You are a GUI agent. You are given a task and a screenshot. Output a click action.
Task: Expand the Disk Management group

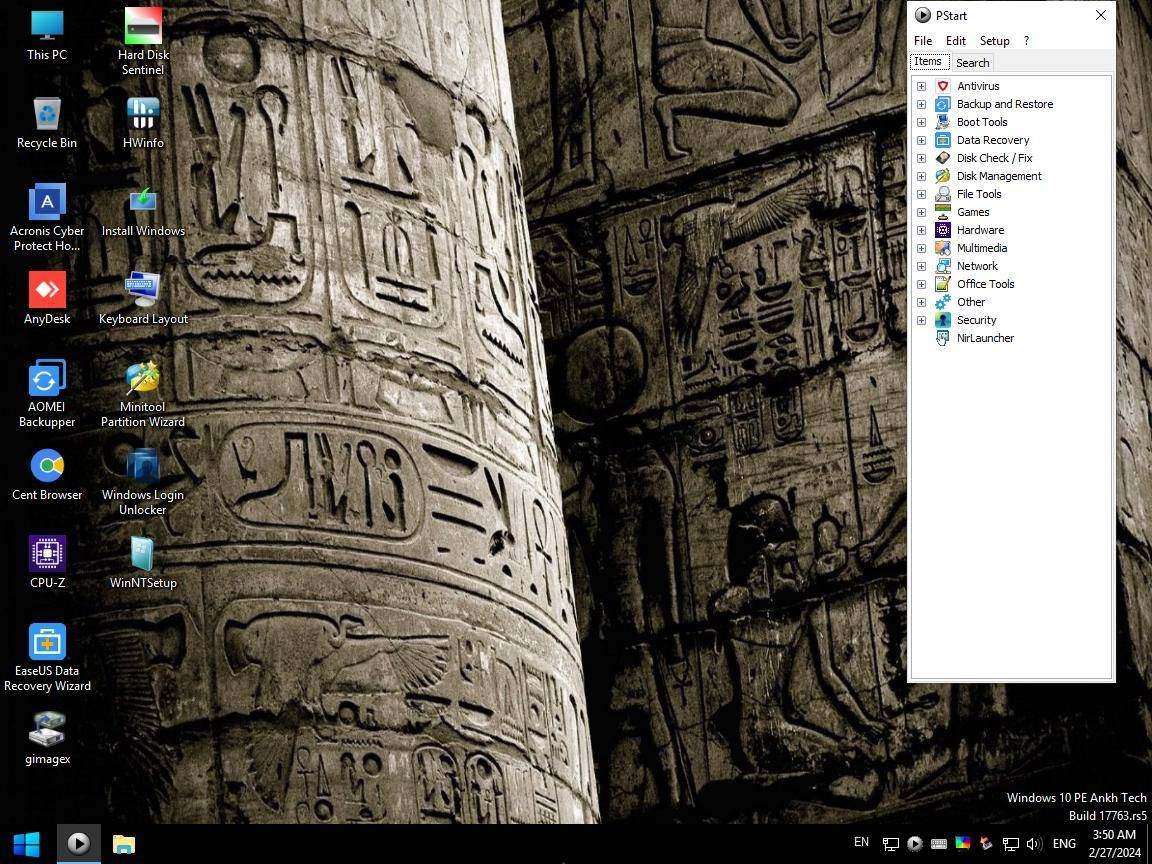click(921, 176)
